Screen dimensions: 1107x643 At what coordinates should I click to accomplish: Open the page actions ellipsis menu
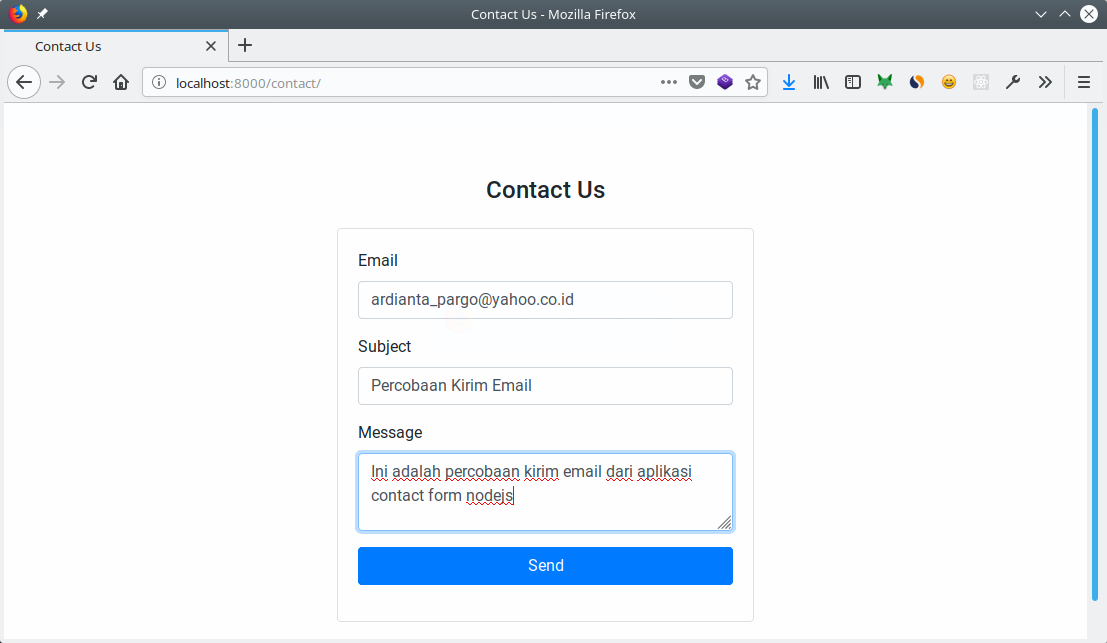(x=668, y=82)
